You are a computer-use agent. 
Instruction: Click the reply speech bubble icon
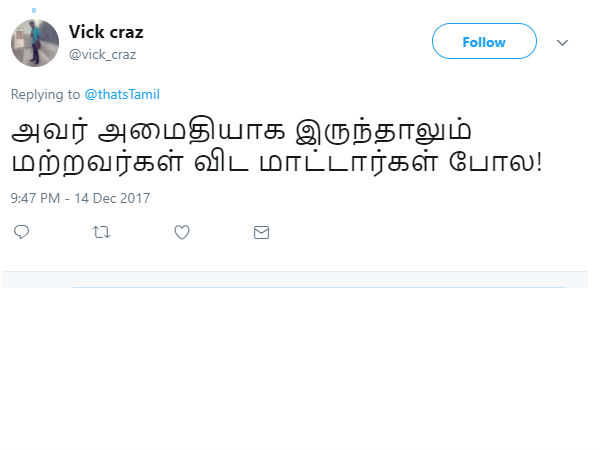pyautogui.click(x=22, y=232)
